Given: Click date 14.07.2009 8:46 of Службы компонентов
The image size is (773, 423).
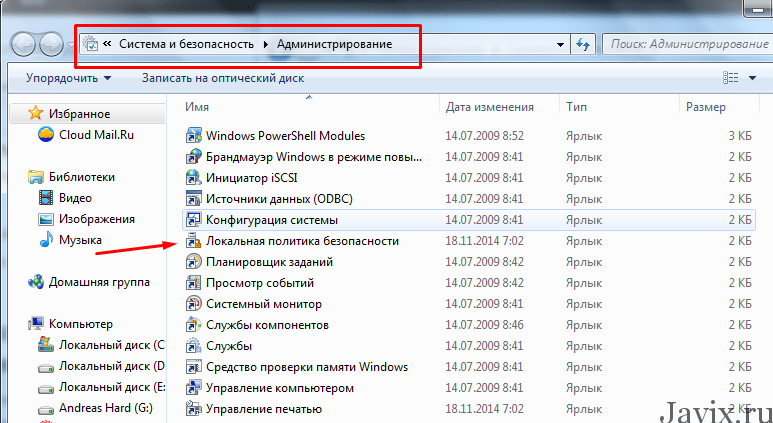Looking at the screenshot, I should click(x=484, y=325).
